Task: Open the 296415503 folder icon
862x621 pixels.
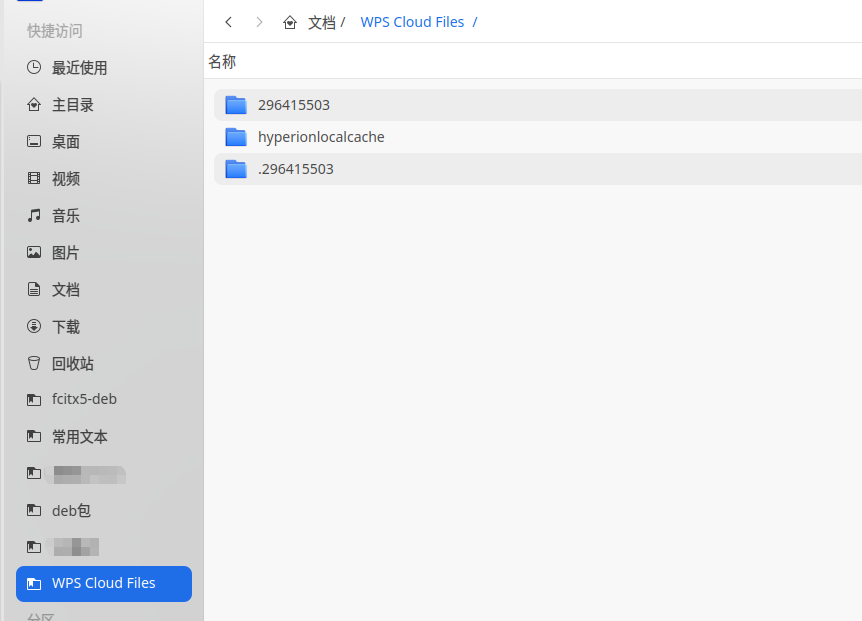Action: click(236, 105)
